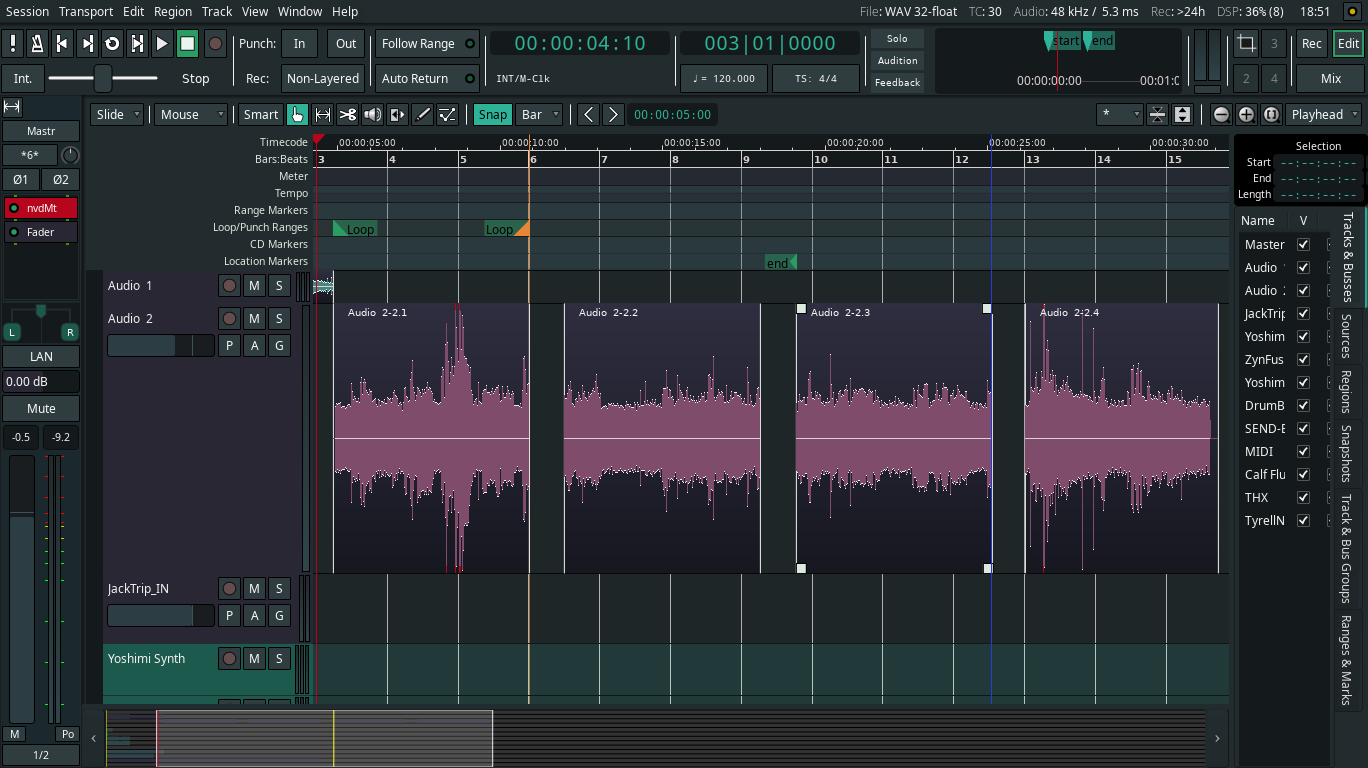Image resolution: width=1368 pixels, height=768 pixels.
Task: Select the Draw pencil tool
Action: click(423, 115)
